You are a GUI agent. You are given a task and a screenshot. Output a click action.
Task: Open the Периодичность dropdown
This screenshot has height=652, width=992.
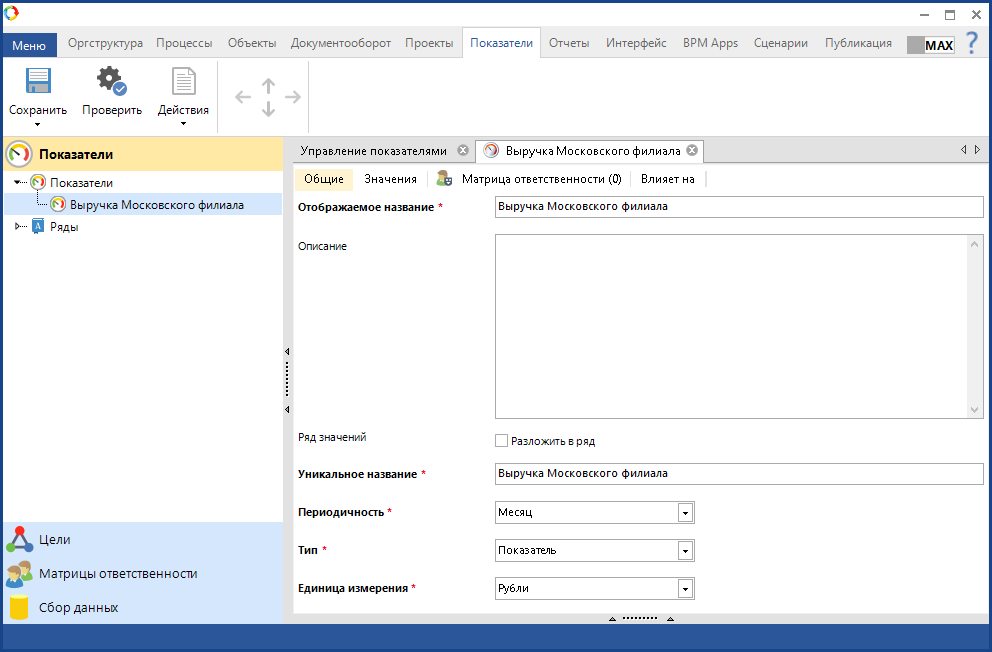click(x=685, y=513)
